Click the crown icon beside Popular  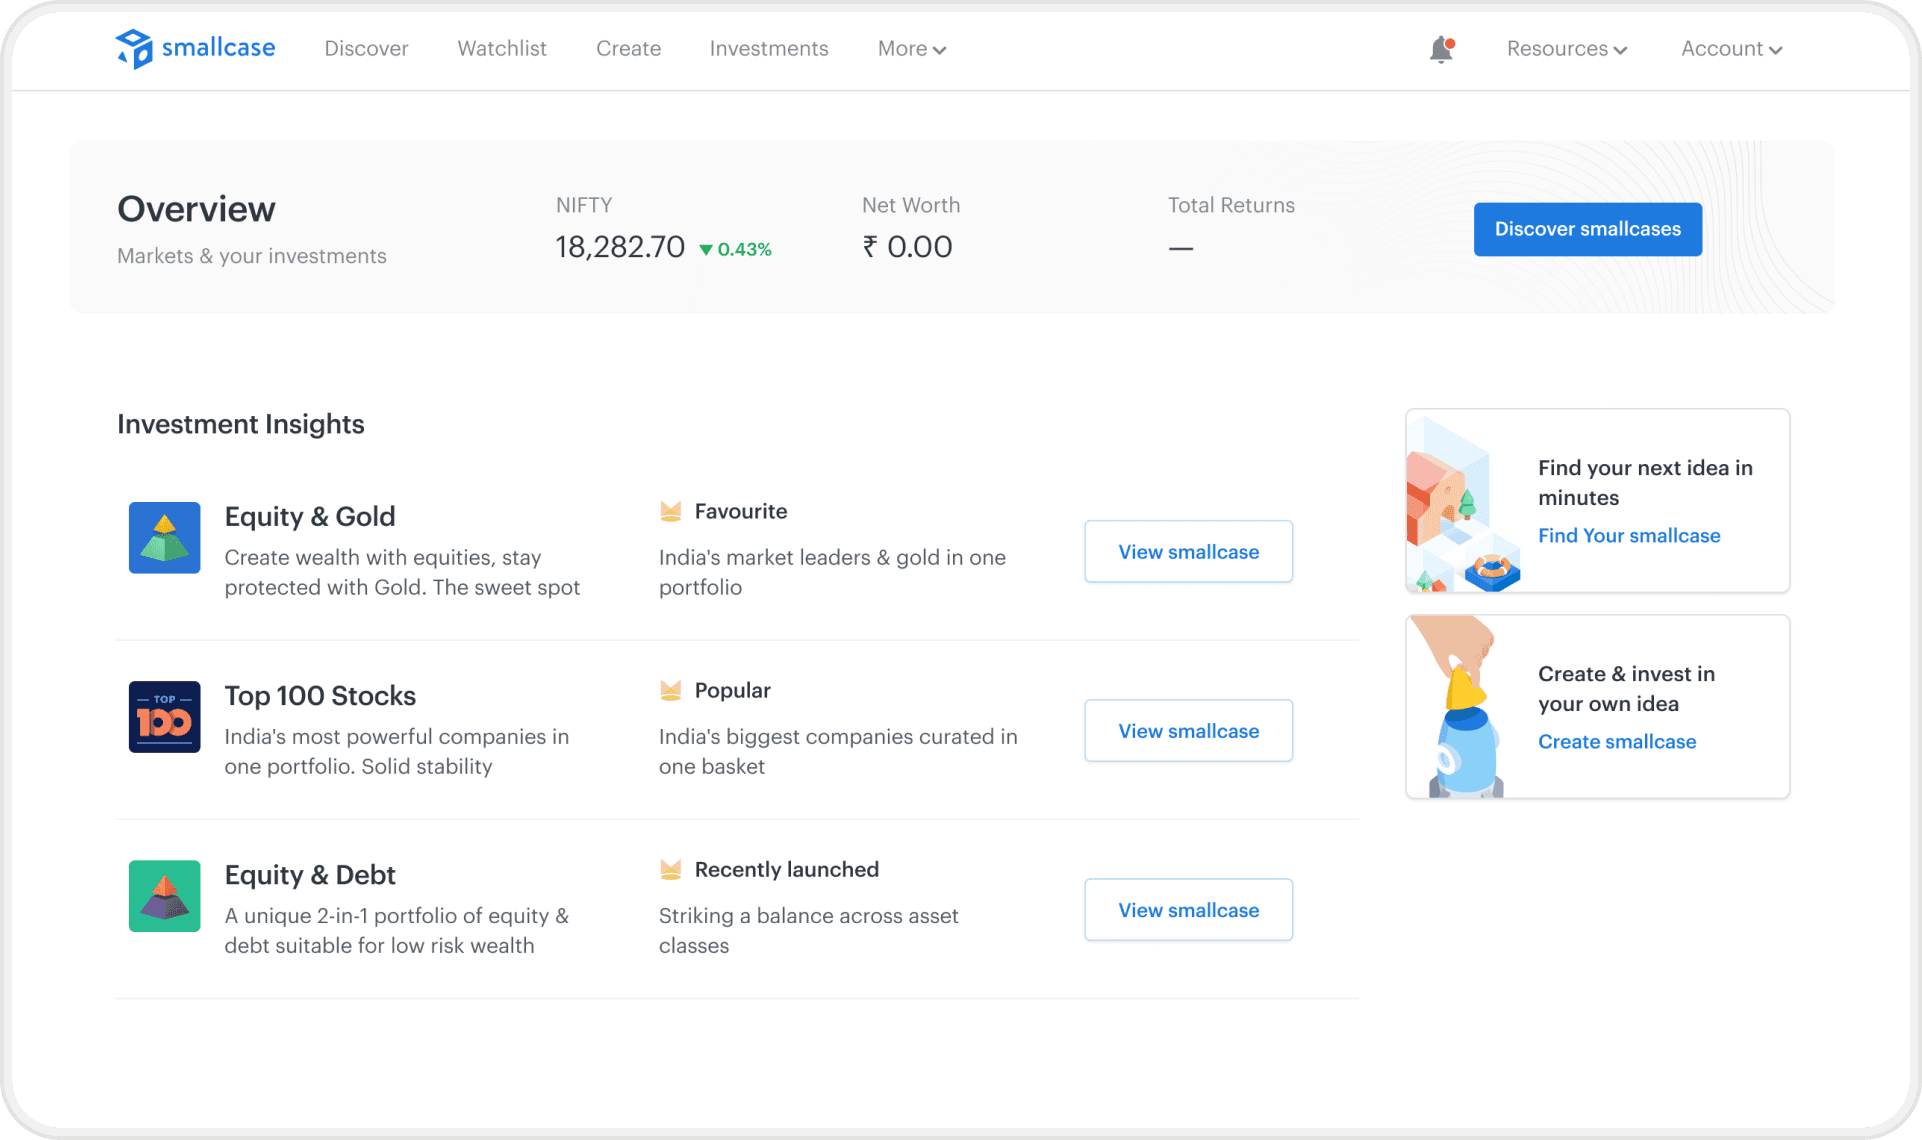click(671, 690)
